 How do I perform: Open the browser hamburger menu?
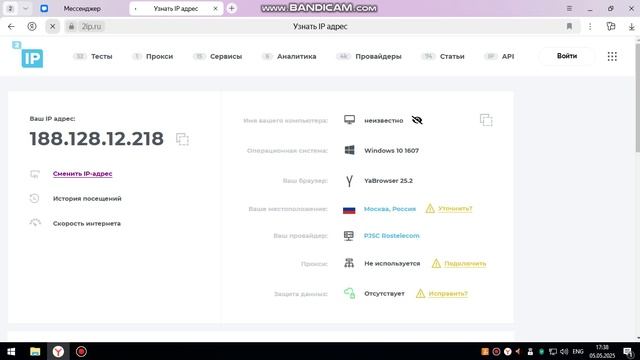[x=569, y=8]
